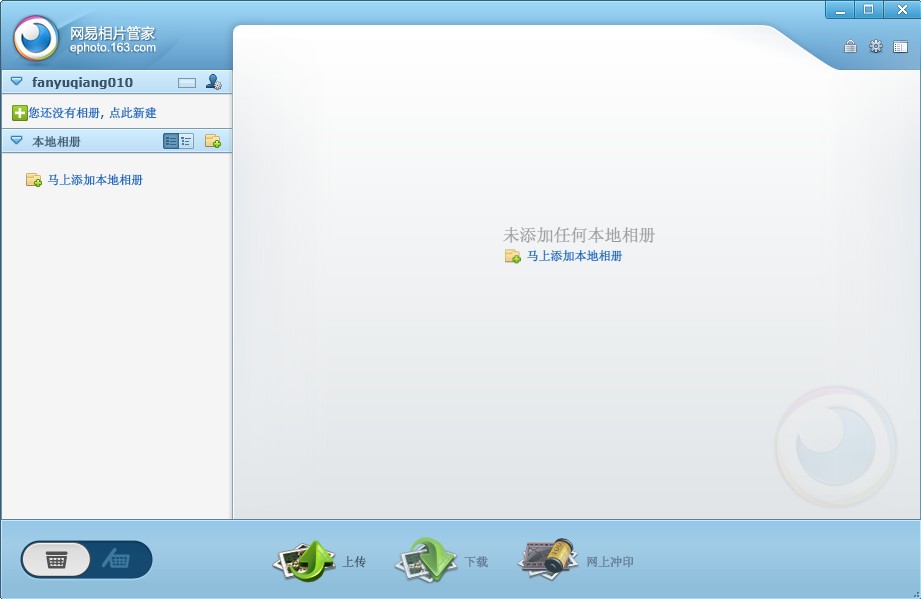921x599 pixels.
Task: Click 马上添加本地相册 in the left sidebar
Action: pyautogui.click(x=95, y=180)
